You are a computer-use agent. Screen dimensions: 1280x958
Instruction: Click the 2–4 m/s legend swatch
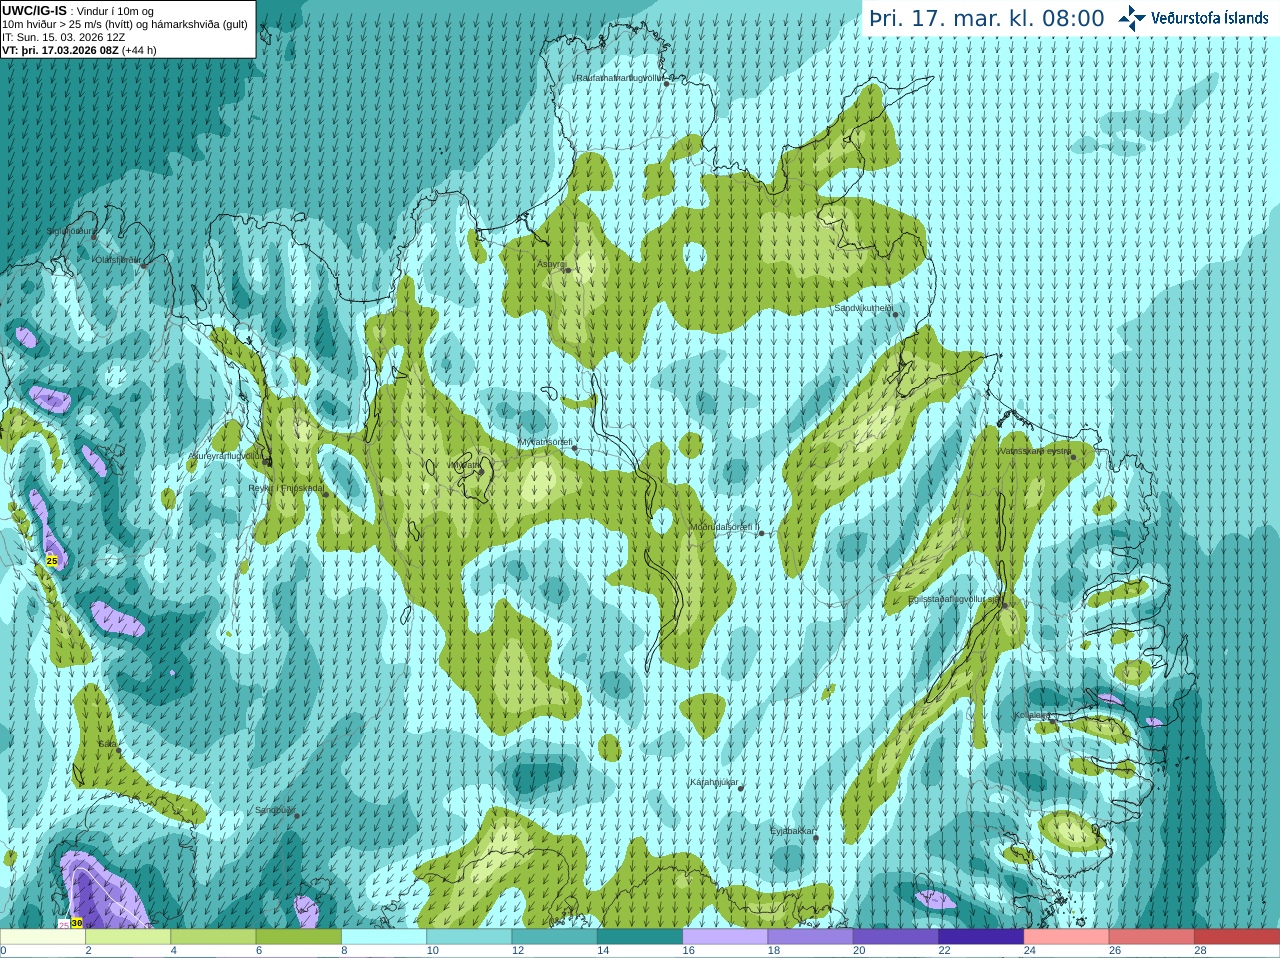click(x=128, y=937)
